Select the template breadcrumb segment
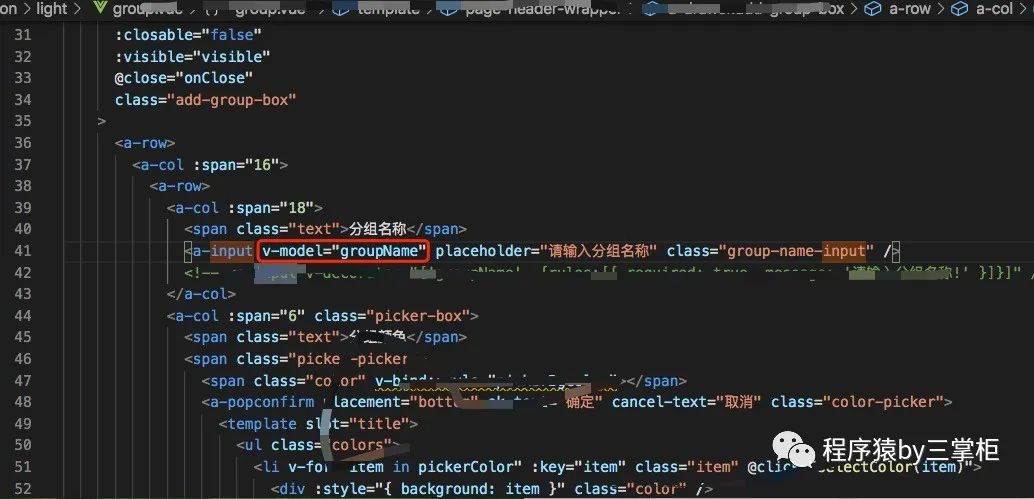The image size is (1034, 499). coord(388,9)
